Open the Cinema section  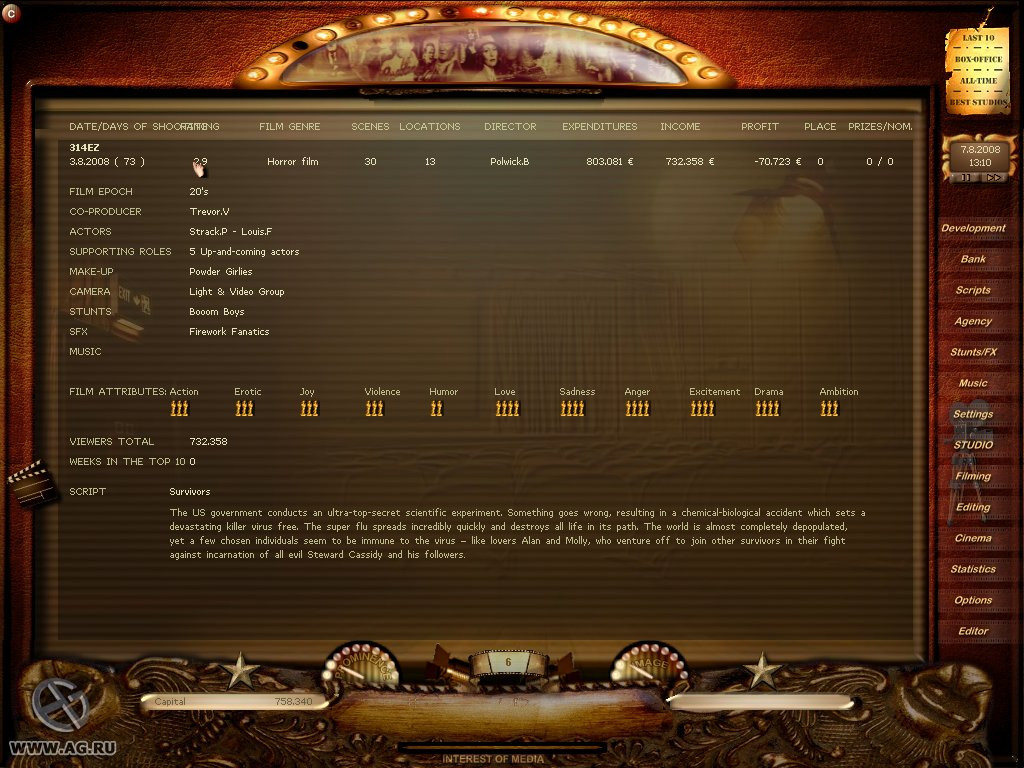coord(973,538)
